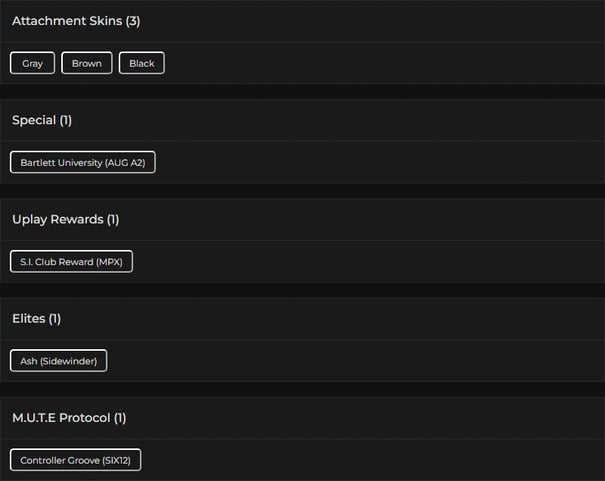Image resolution: width=605 pixels, height=481 pixels.
Task: Select Controller Groove (SIX12) item
Action: click(x=76, y=460)
